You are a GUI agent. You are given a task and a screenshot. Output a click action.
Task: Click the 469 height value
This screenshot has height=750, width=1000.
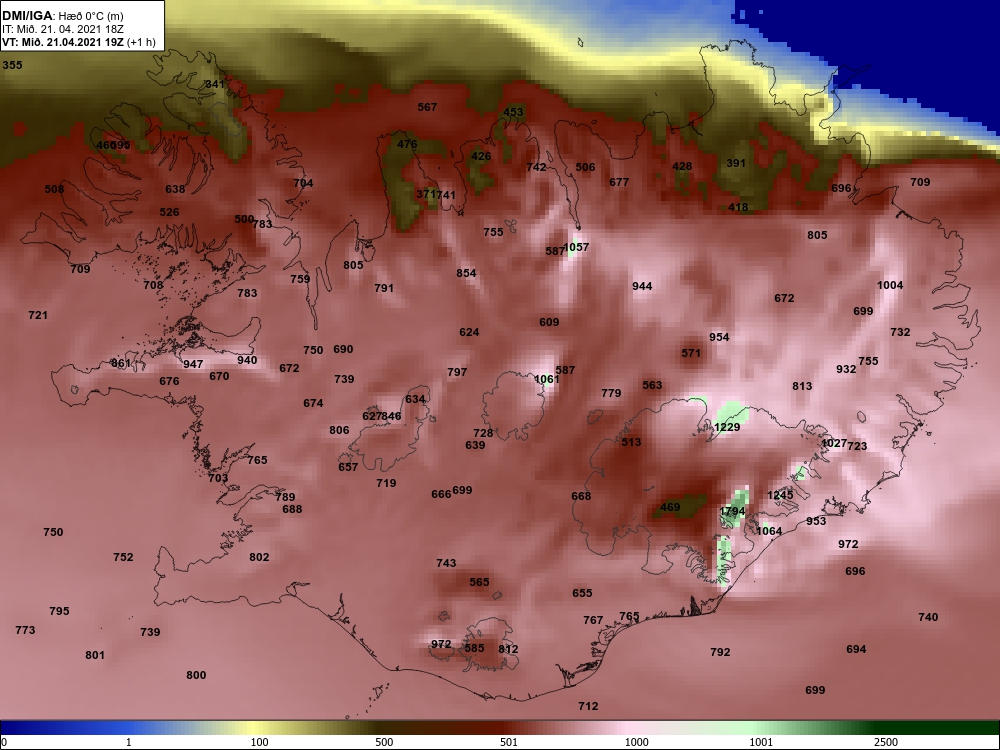pyautogui.click(x=670, y=508)
